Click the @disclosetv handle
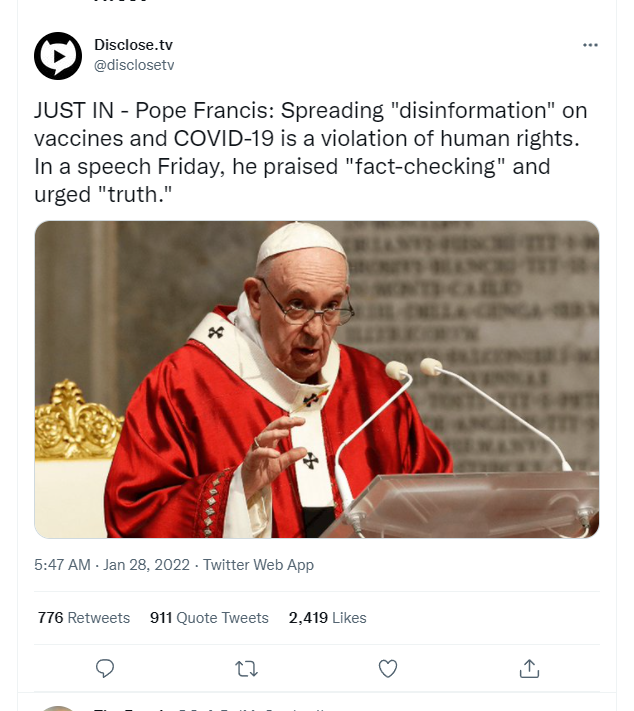This screenshot has height=711, width=634. [x=135, y=65]
